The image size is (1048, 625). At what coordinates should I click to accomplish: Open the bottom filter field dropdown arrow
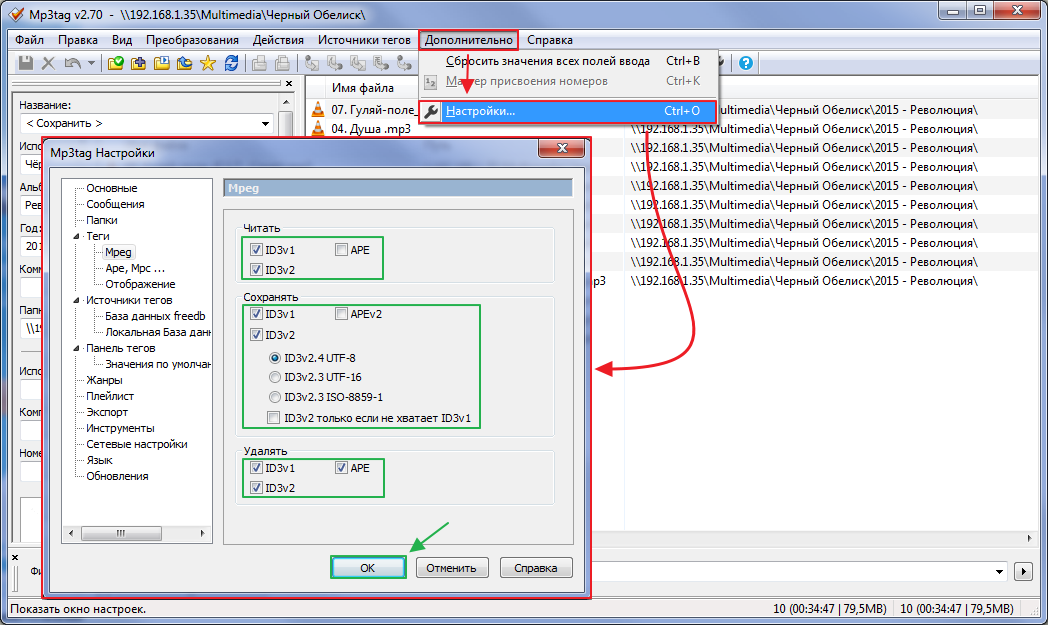pos(999,572)
